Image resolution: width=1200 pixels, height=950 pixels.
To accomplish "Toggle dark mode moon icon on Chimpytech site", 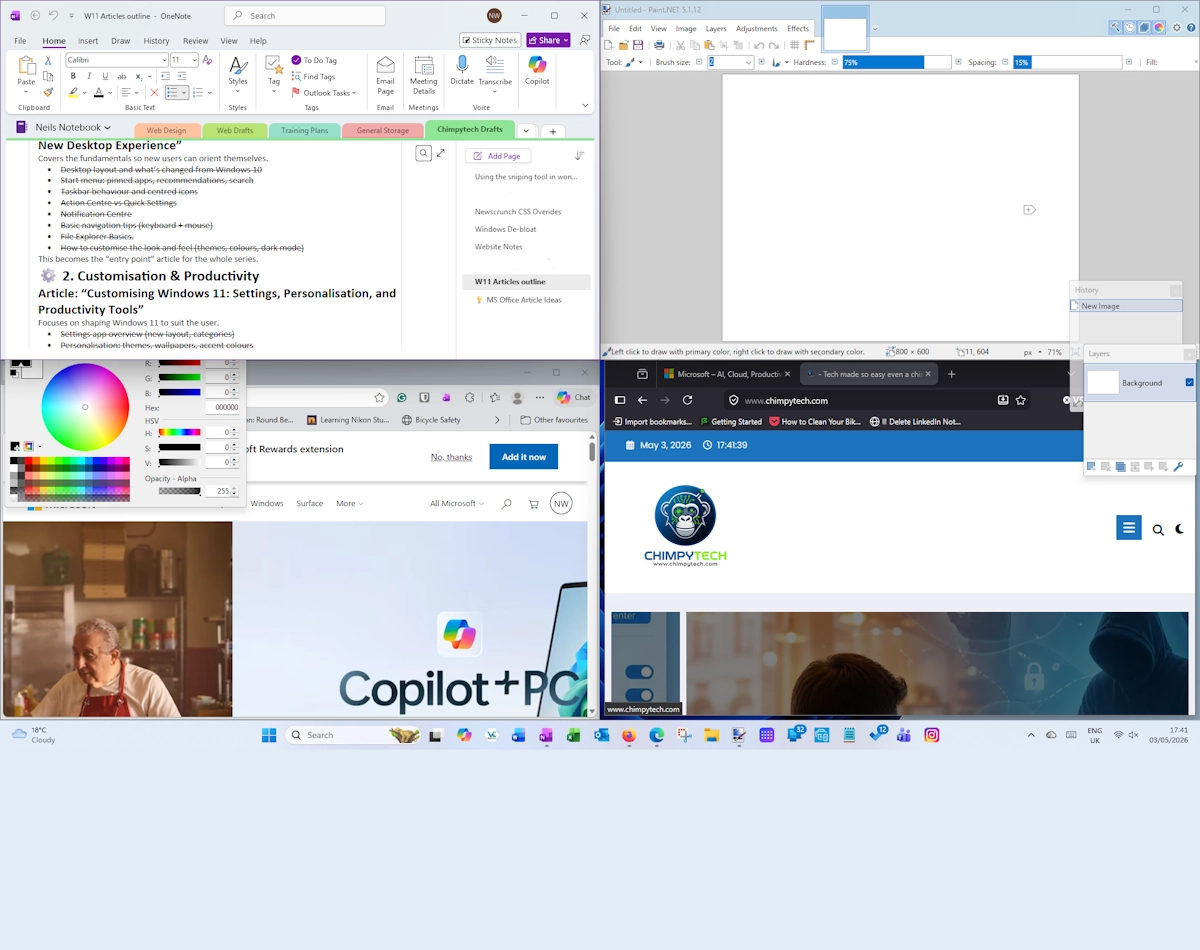I will click(x=1180, y=529).
